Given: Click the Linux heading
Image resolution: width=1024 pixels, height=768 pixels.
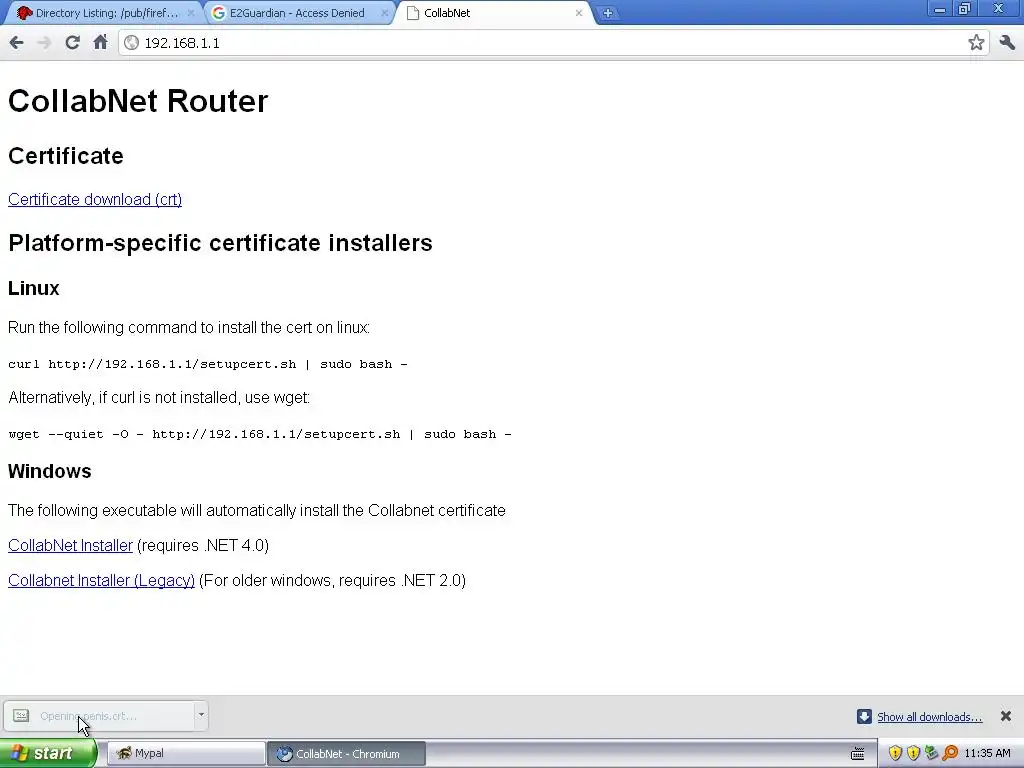Looking at the screenshot, I should (33, 288).
